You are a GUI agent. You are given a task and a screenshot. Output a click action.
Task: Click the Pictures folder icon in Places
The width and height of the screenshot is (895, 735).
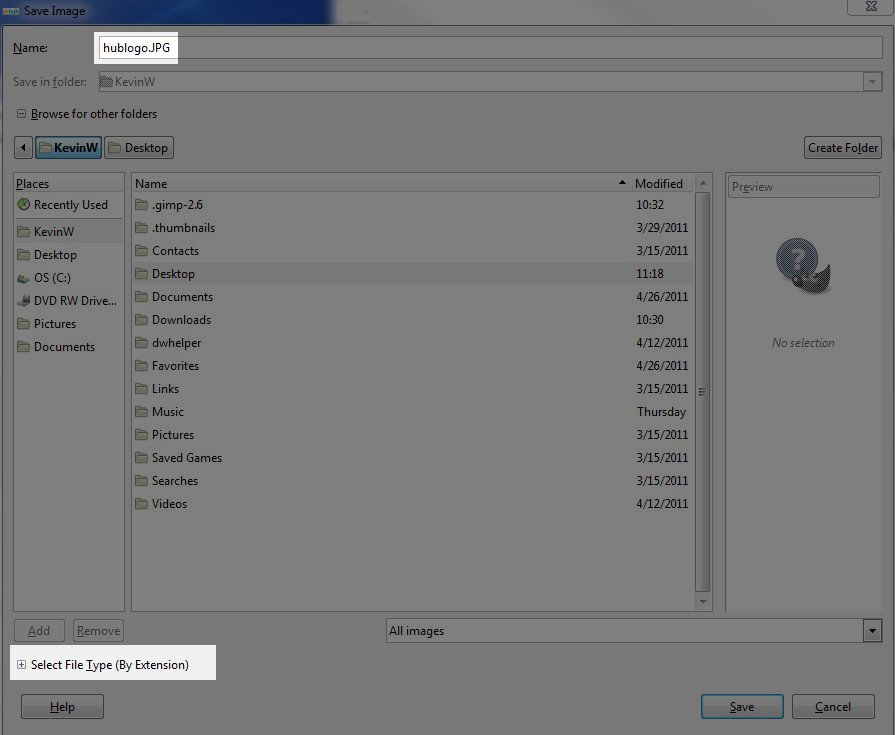point(24,324)
